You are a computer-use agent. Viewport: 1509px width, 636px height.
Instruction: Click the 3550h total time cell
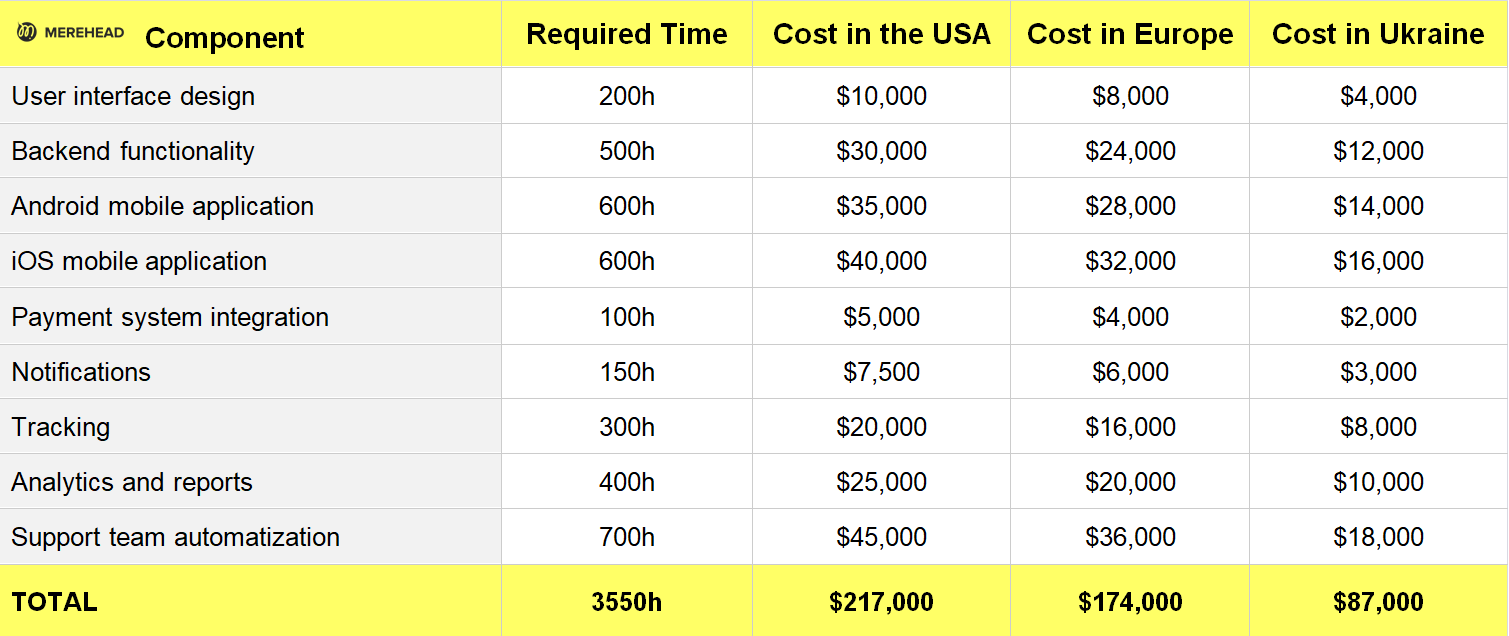coord(627,602)
